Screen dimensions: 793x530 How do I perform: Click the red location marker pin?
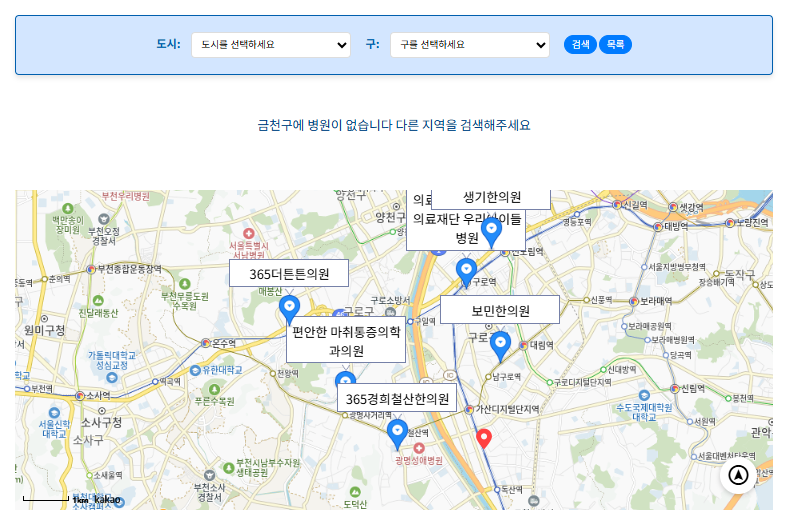tap(484, 438)
